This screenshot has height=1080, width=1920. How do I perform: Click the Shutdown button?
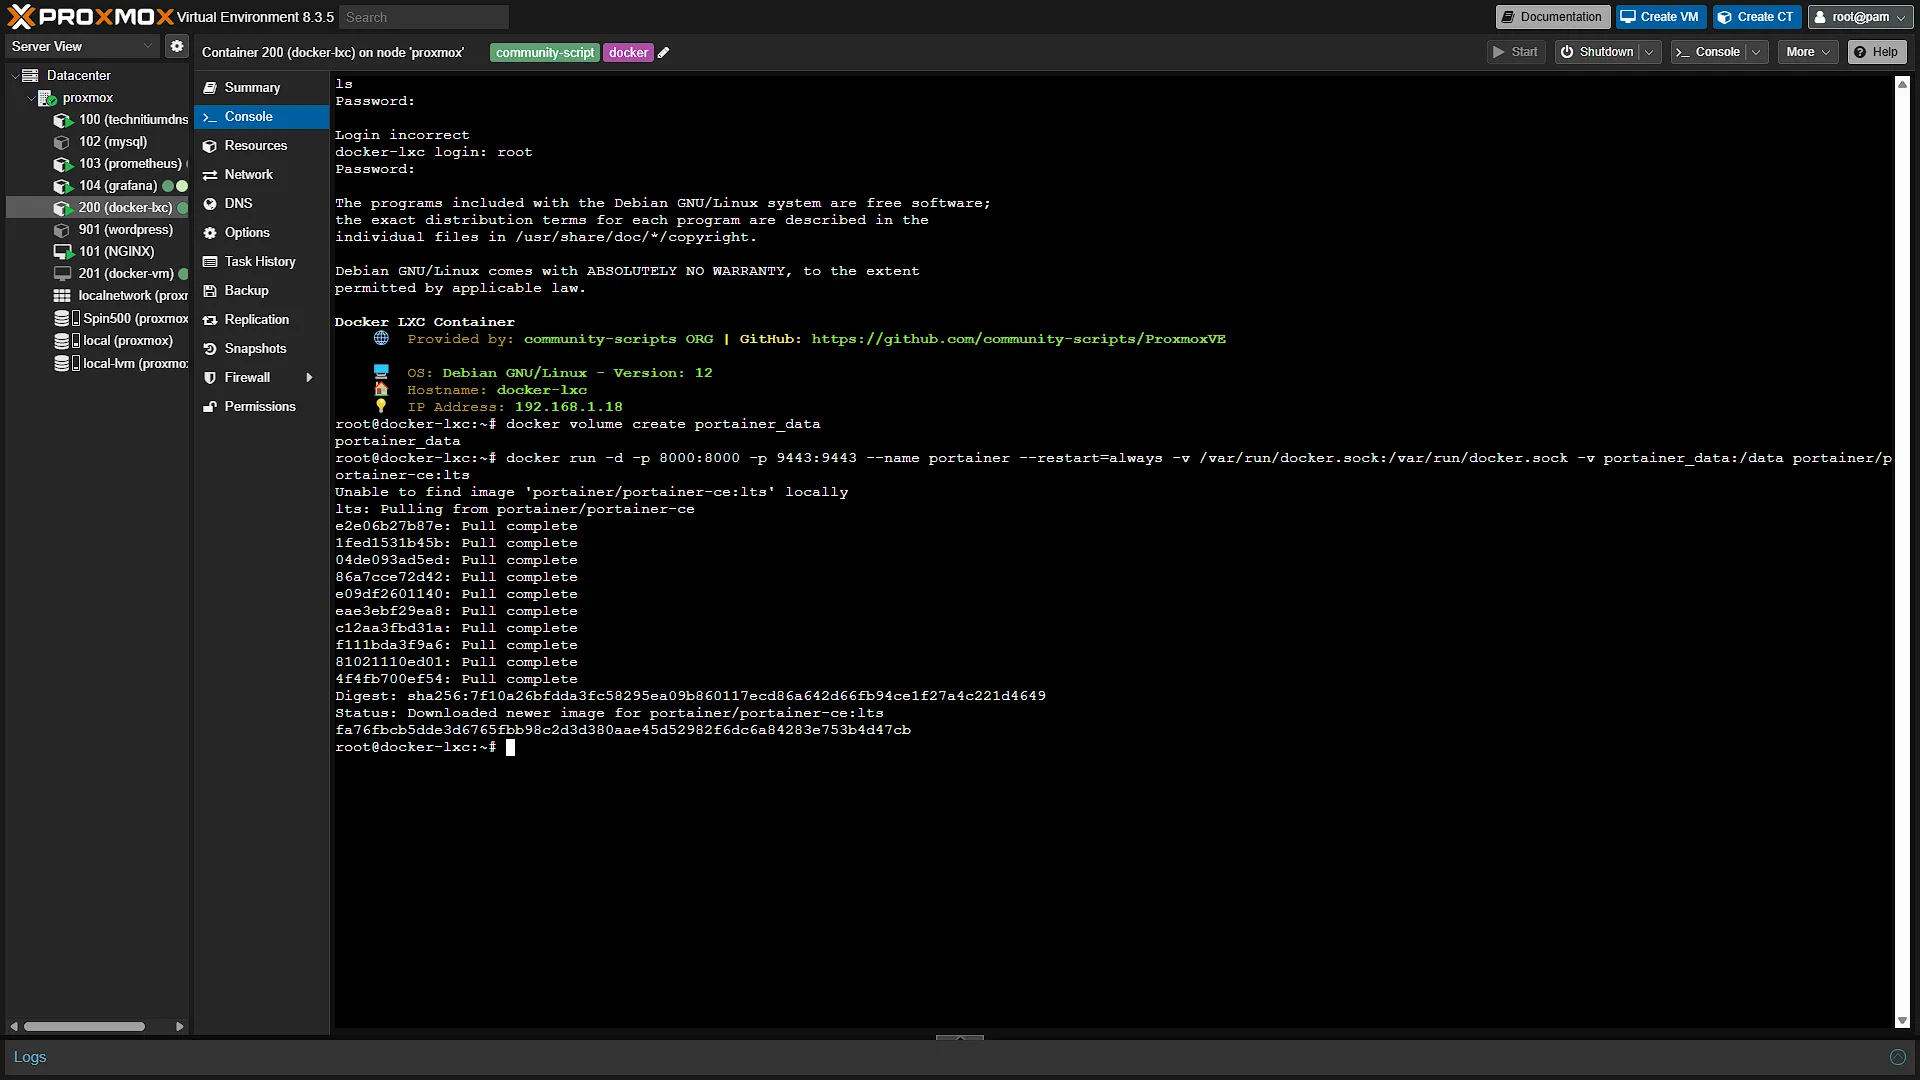1597,52
